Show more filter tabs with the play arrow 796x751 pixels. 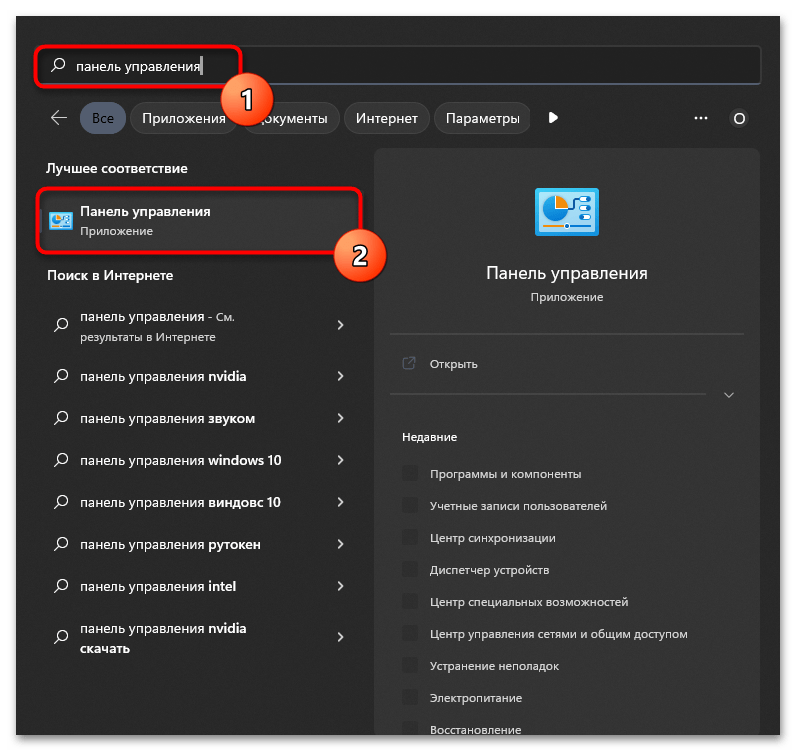pos(553,118)
